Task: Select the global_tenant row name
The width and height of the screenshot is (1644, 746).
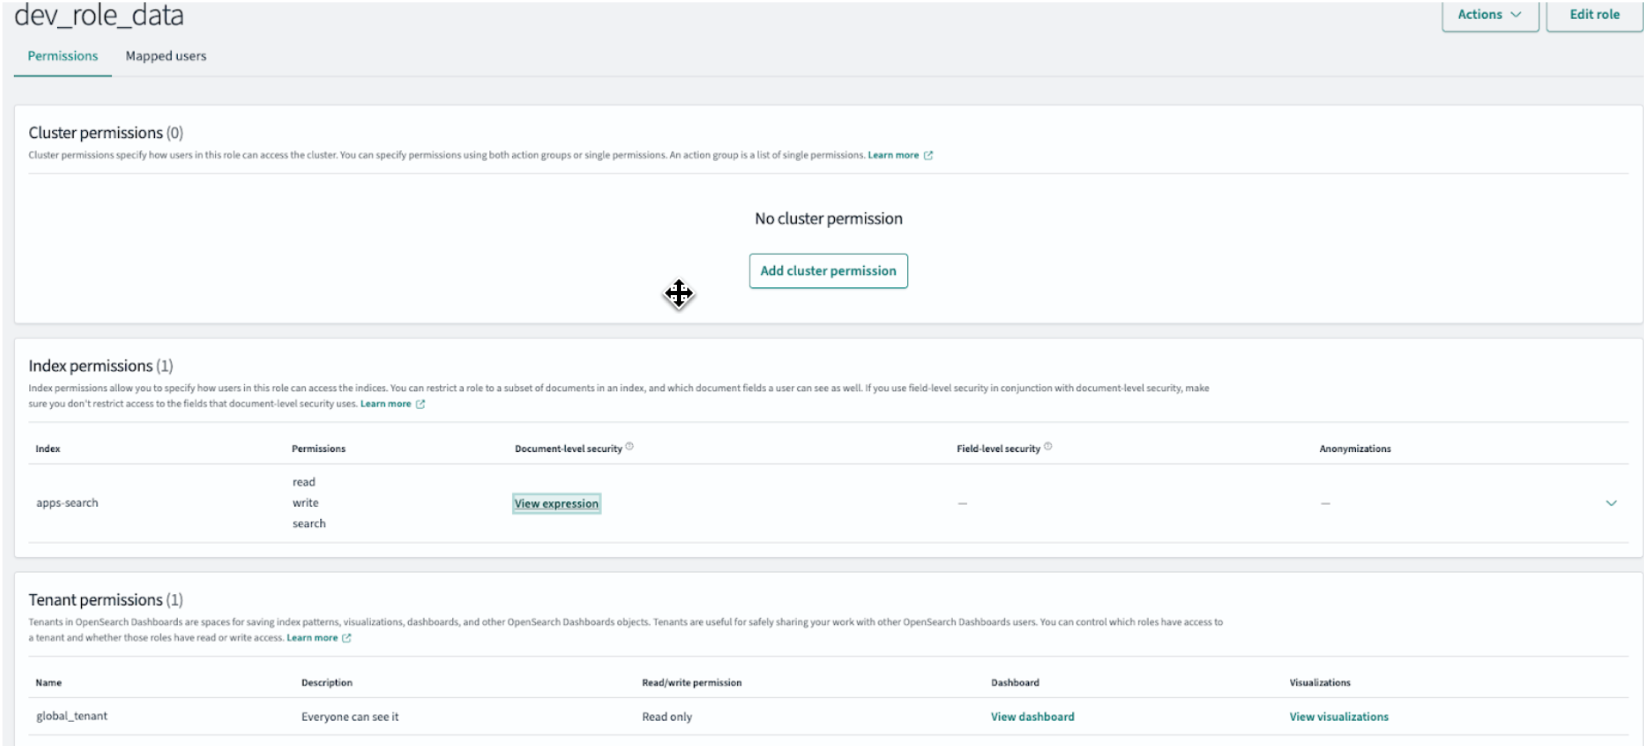Action: (x=72, y=716)
